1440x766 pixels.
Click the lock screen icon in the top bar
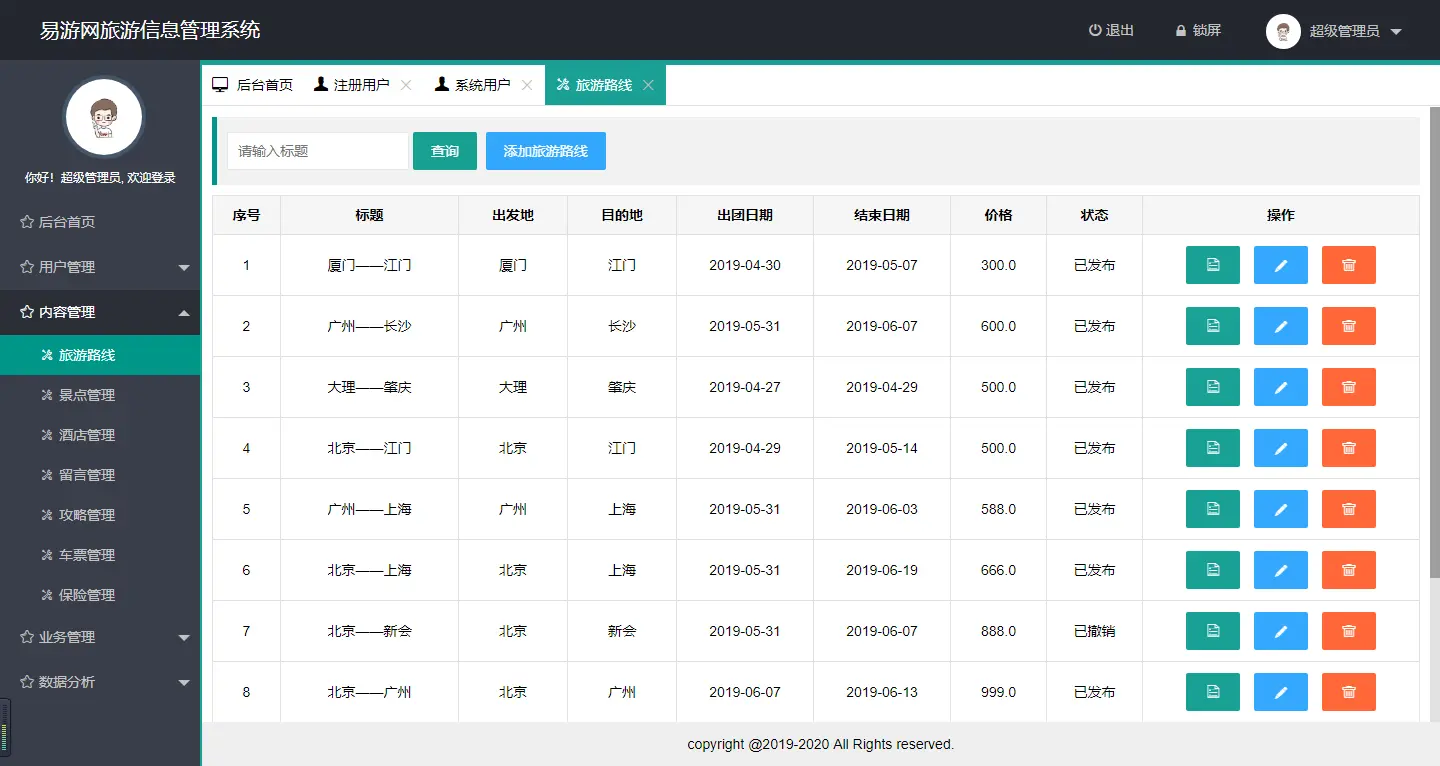[1182, 30]
